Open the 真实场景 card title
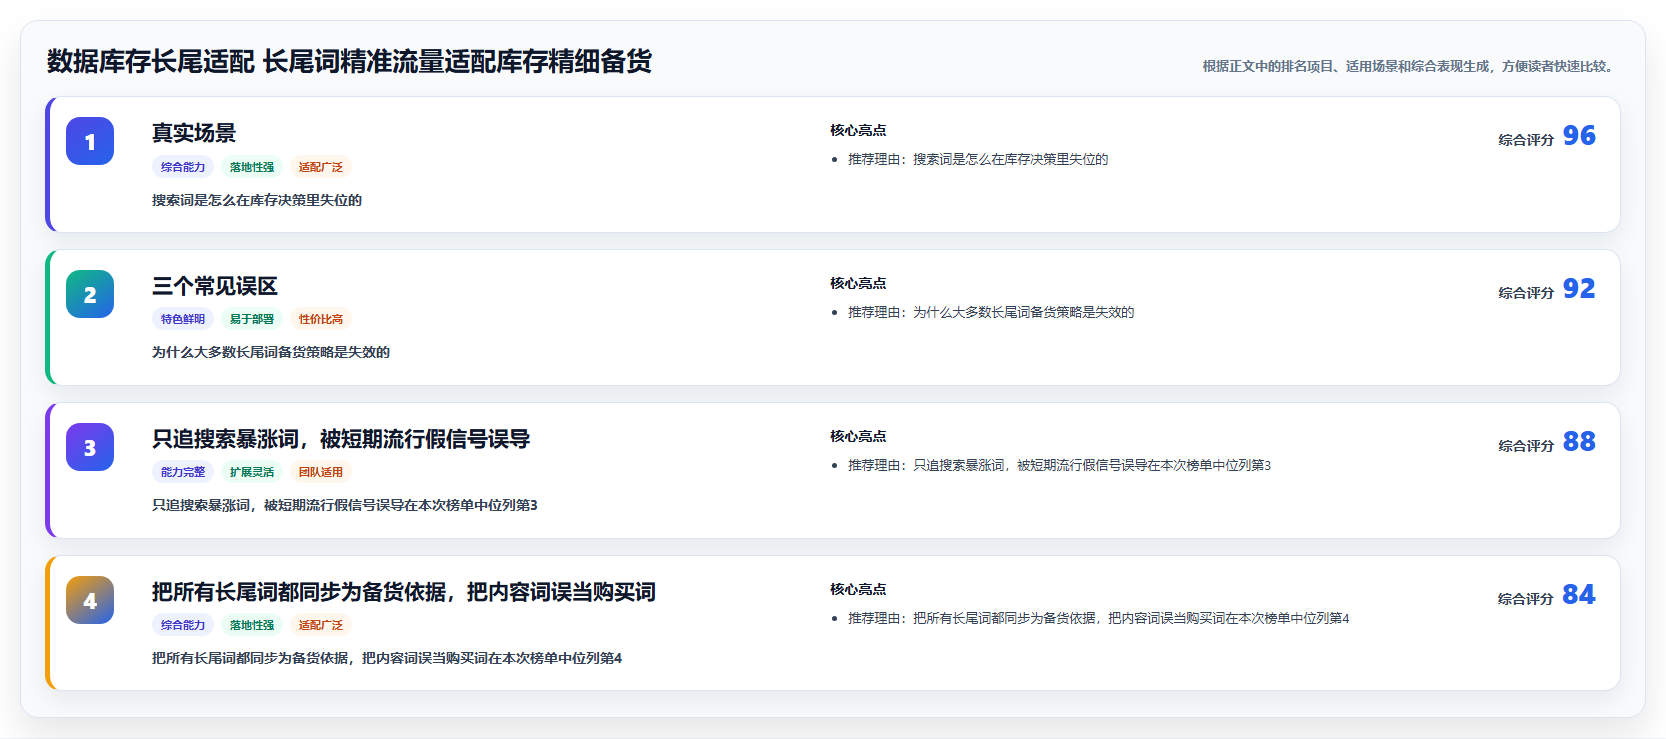 point(194,133)
